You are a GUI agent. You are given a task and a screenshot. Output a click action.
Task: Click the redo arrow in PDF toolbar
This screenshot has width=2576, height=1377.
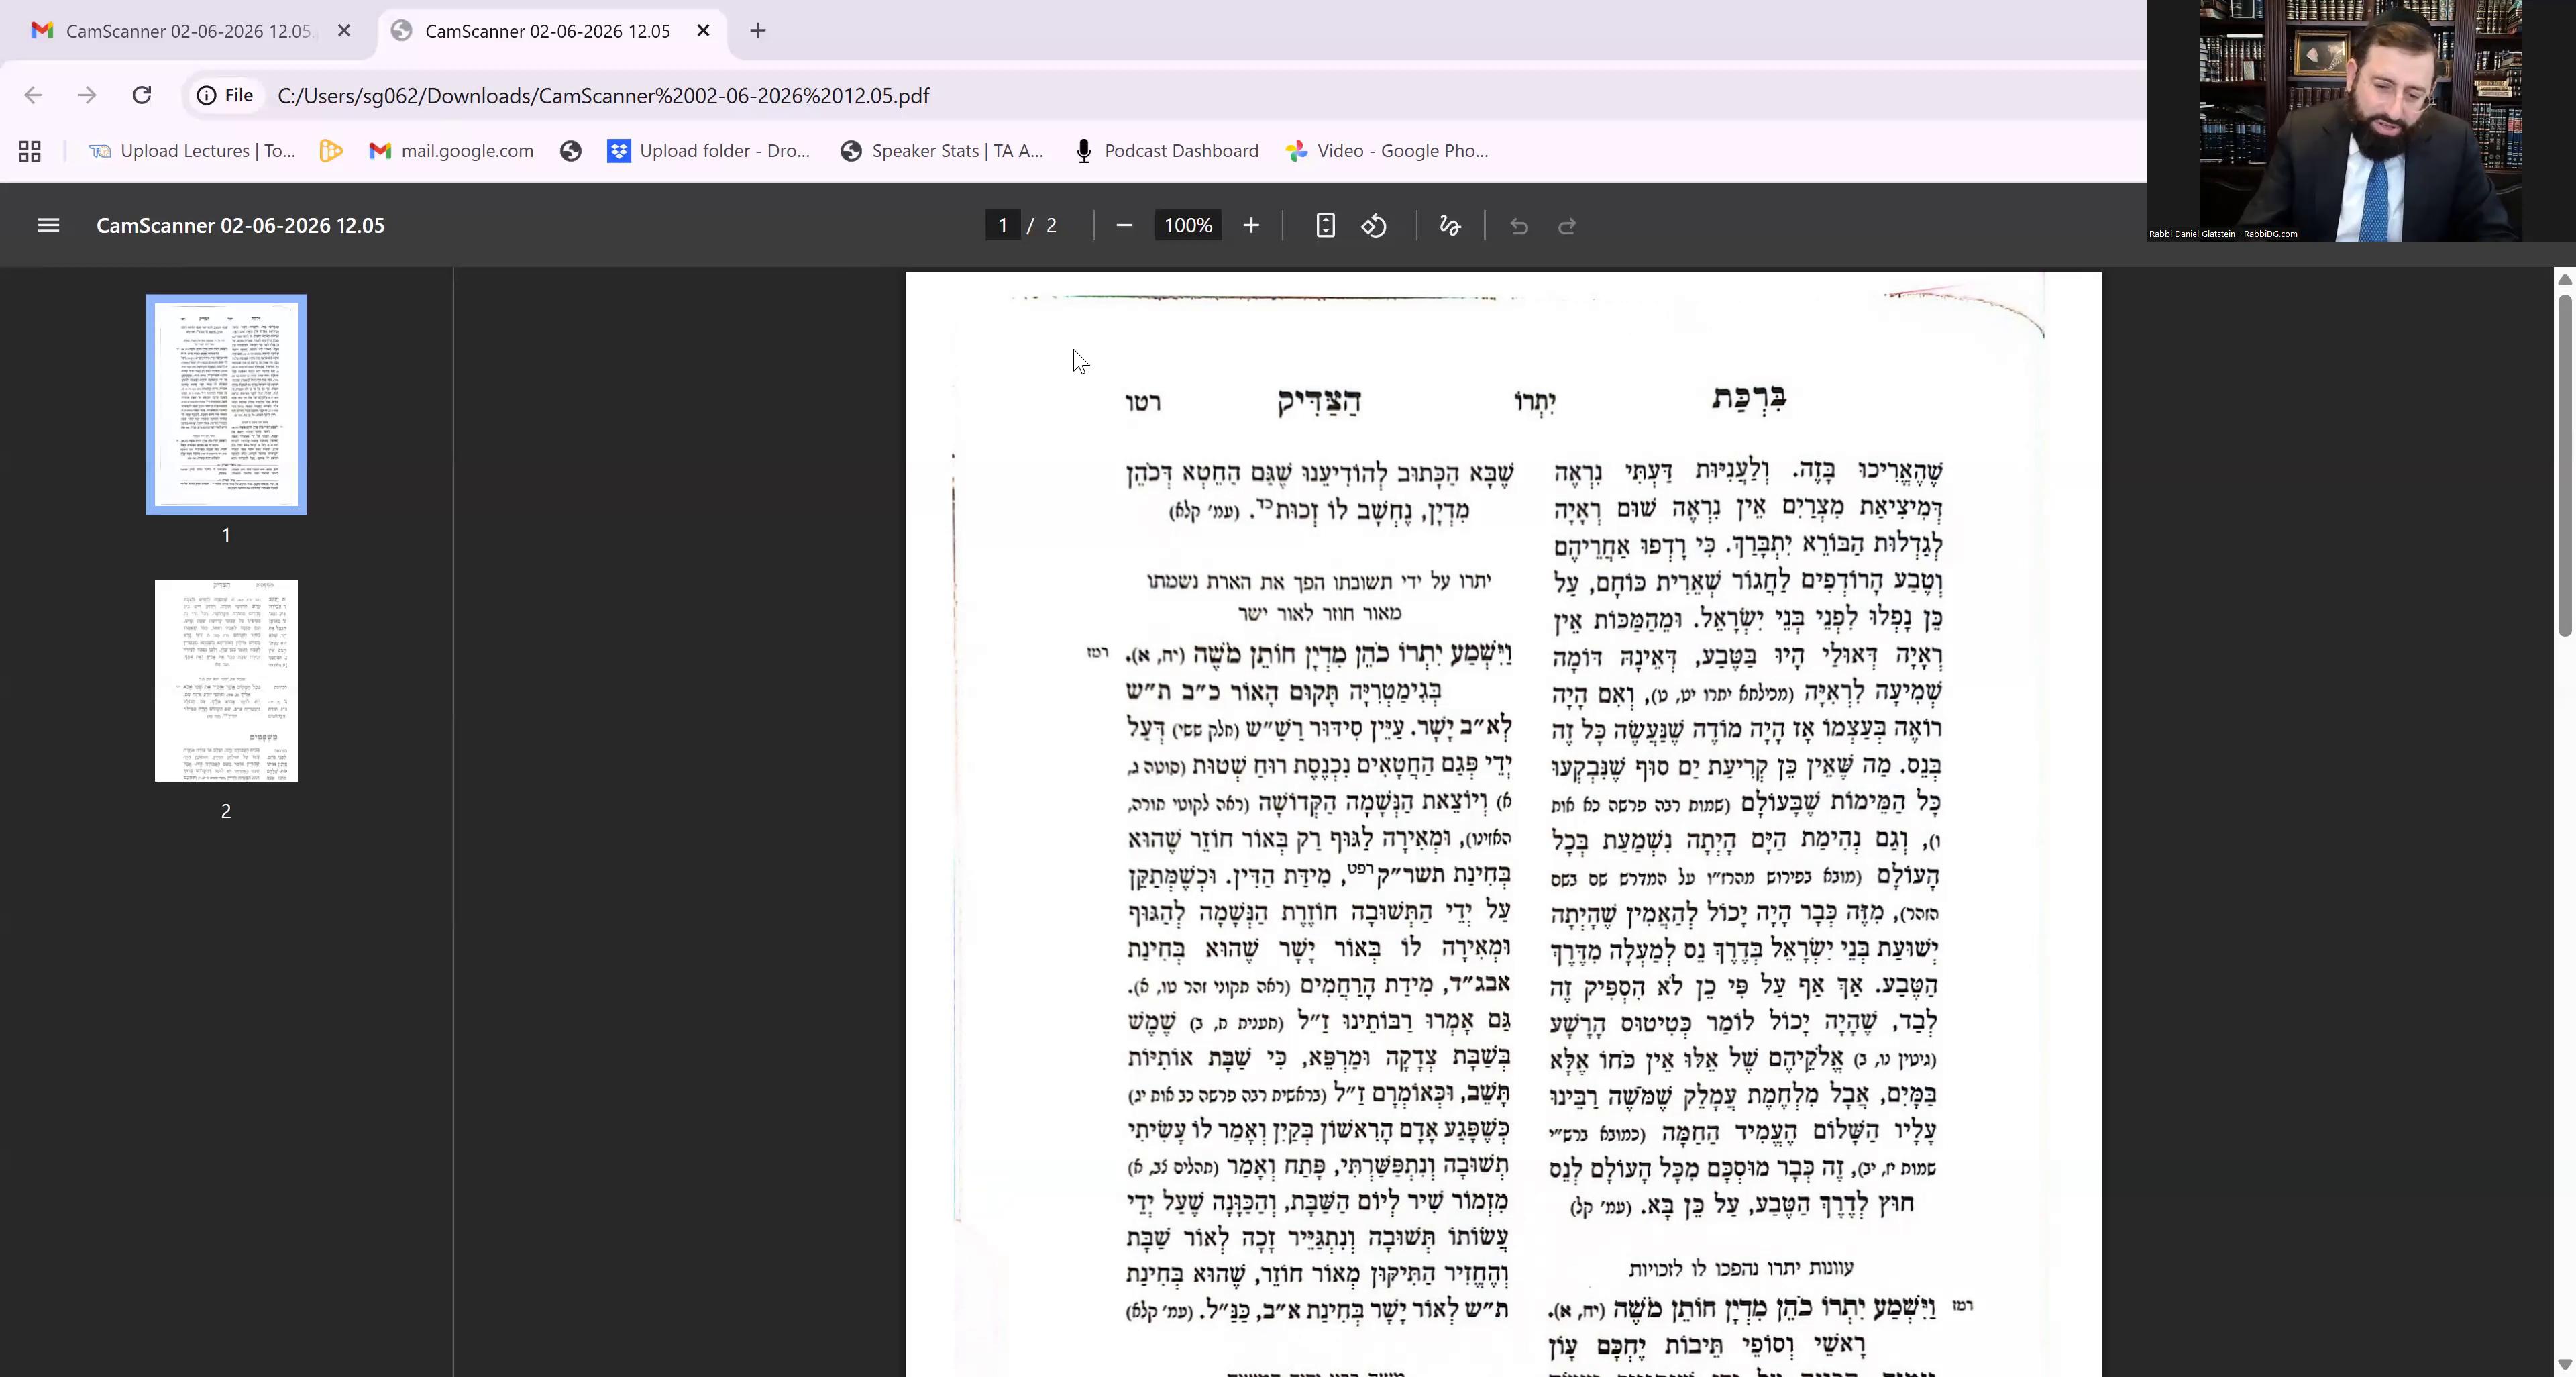click(1567, 226)
